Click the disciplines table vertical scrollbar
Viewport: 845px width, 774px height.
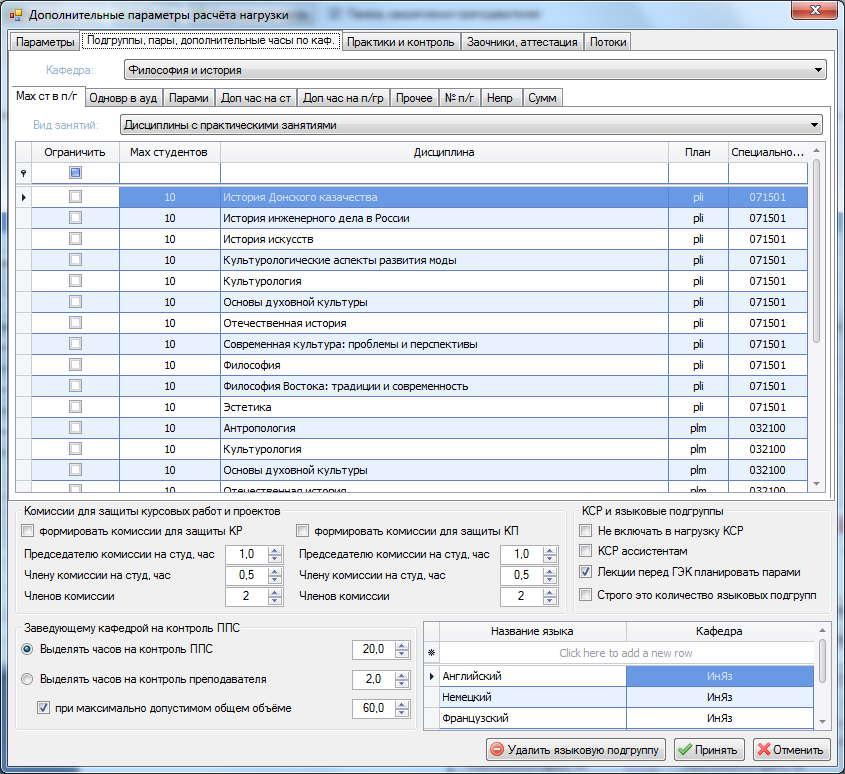click(x=816, y=317)
